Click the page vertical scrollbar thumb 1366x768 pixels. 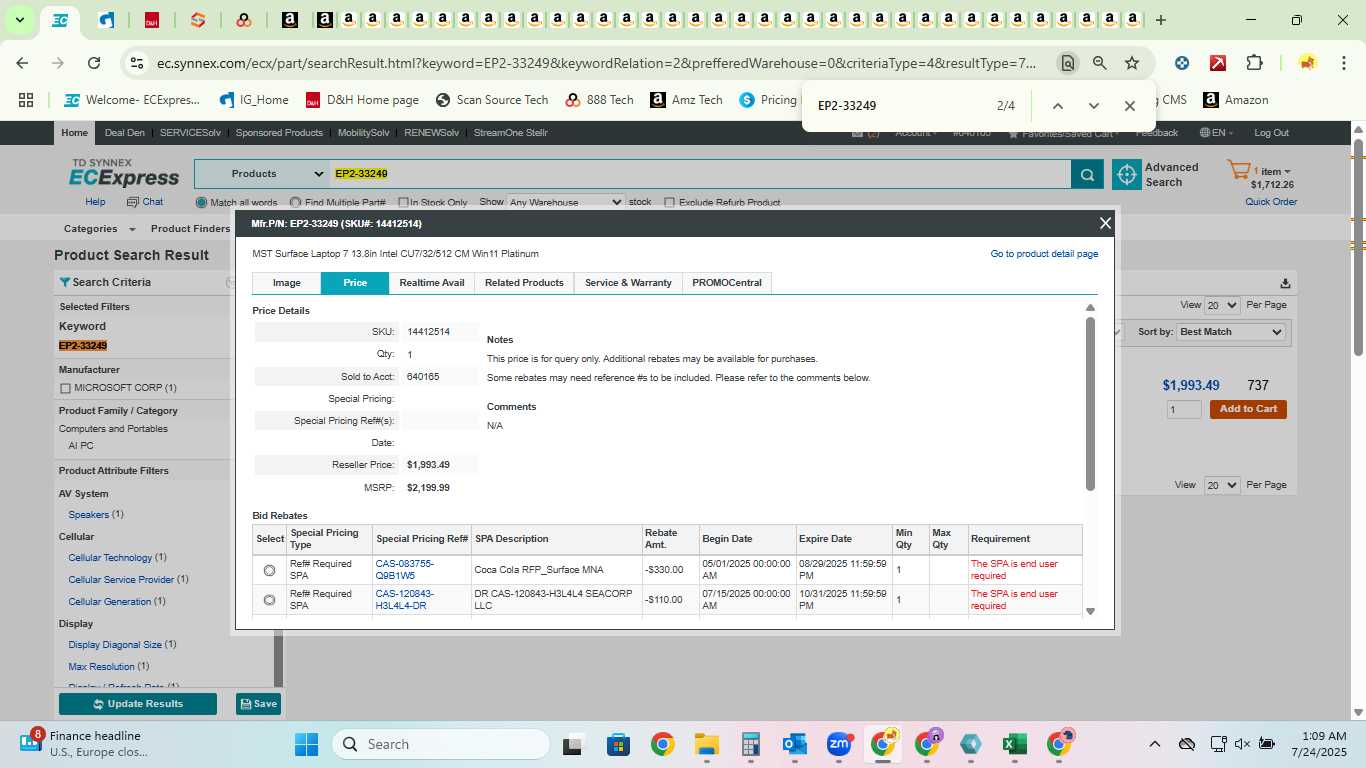(x=1358, y=245)
